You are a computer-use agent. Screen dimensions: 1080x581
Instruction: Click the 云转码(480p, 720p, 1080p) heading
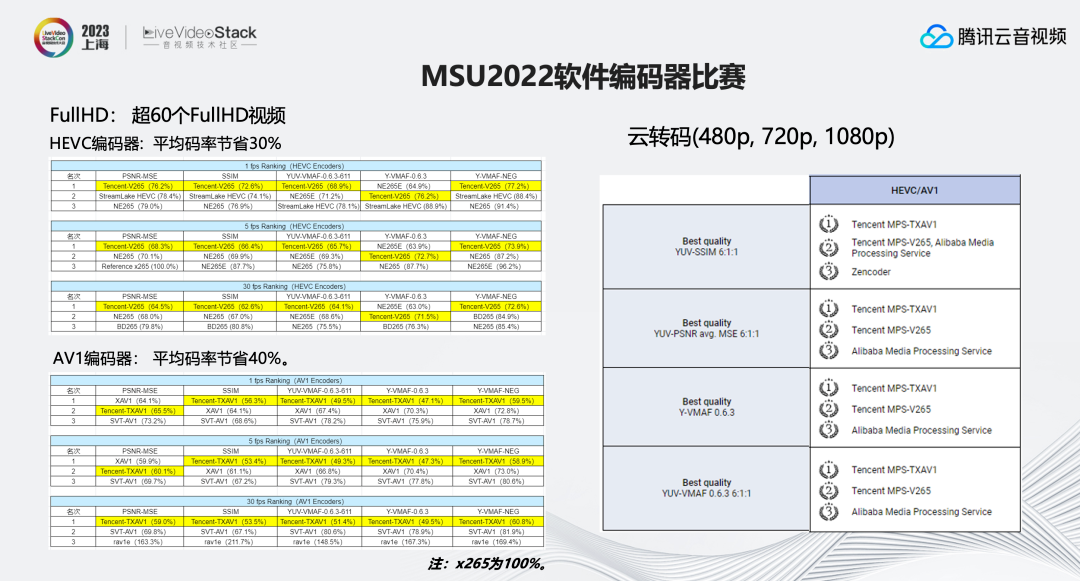pos(760,136)
